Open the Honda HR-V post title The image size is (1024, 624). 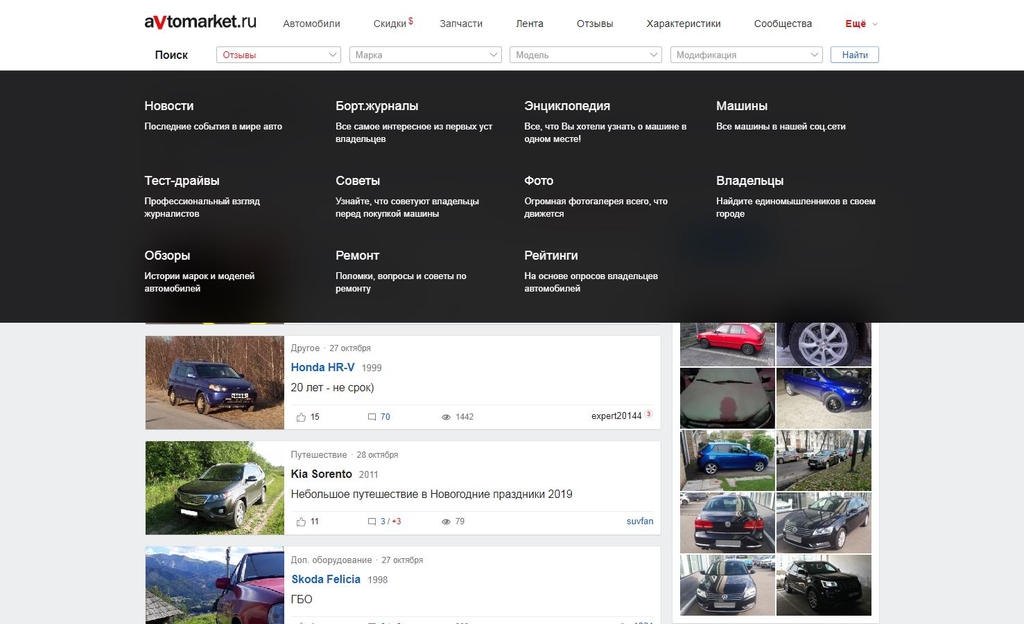click(x=323, y=367)
